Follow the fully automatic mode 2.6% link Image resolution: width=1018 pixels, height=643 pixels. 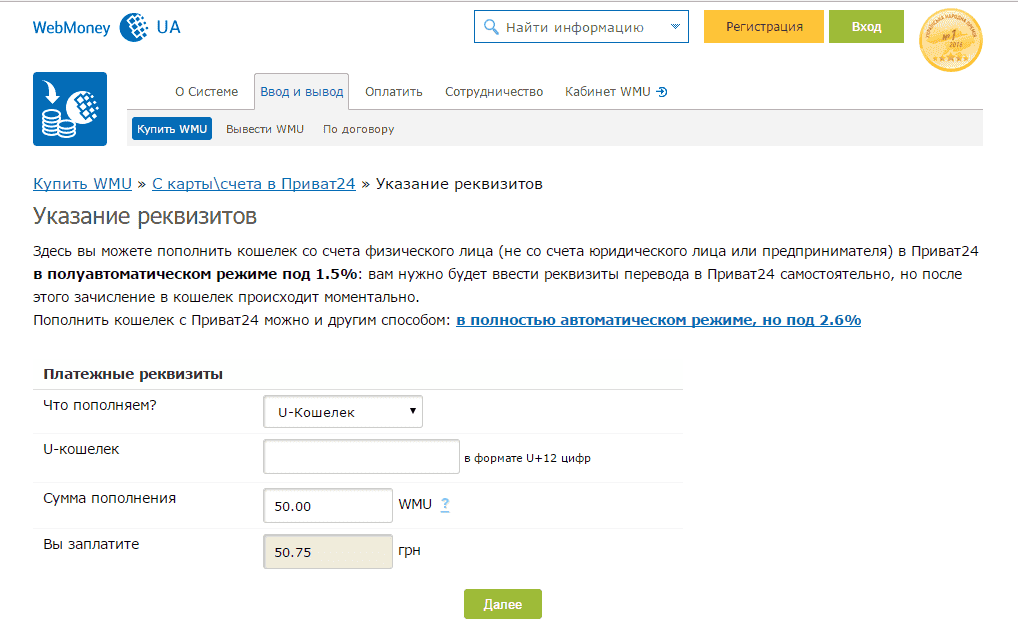(x=659, y=320)
